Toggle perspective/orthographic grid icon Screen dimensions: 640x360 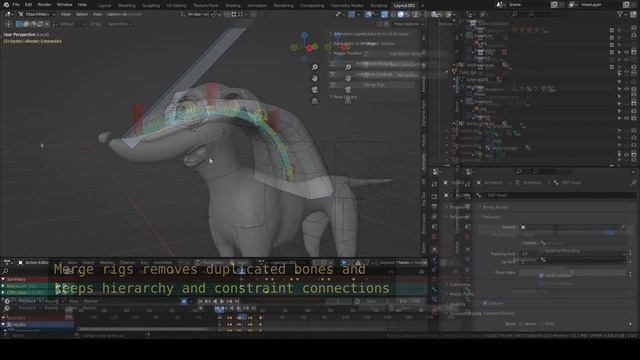[315, 101]
